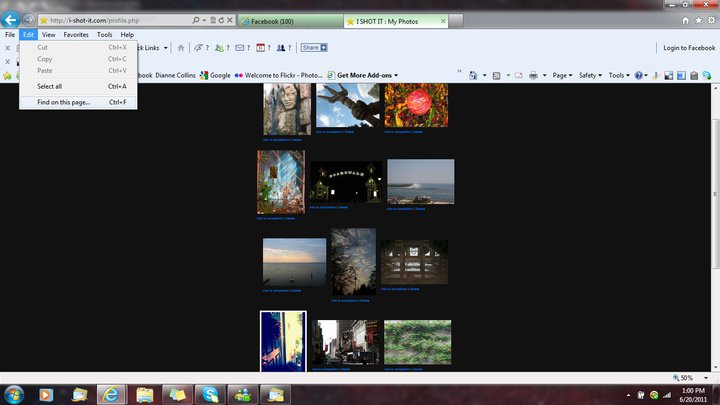Expand the Page dropdown in command bar
Screen dimensions: 720x405
click(562, 75)
